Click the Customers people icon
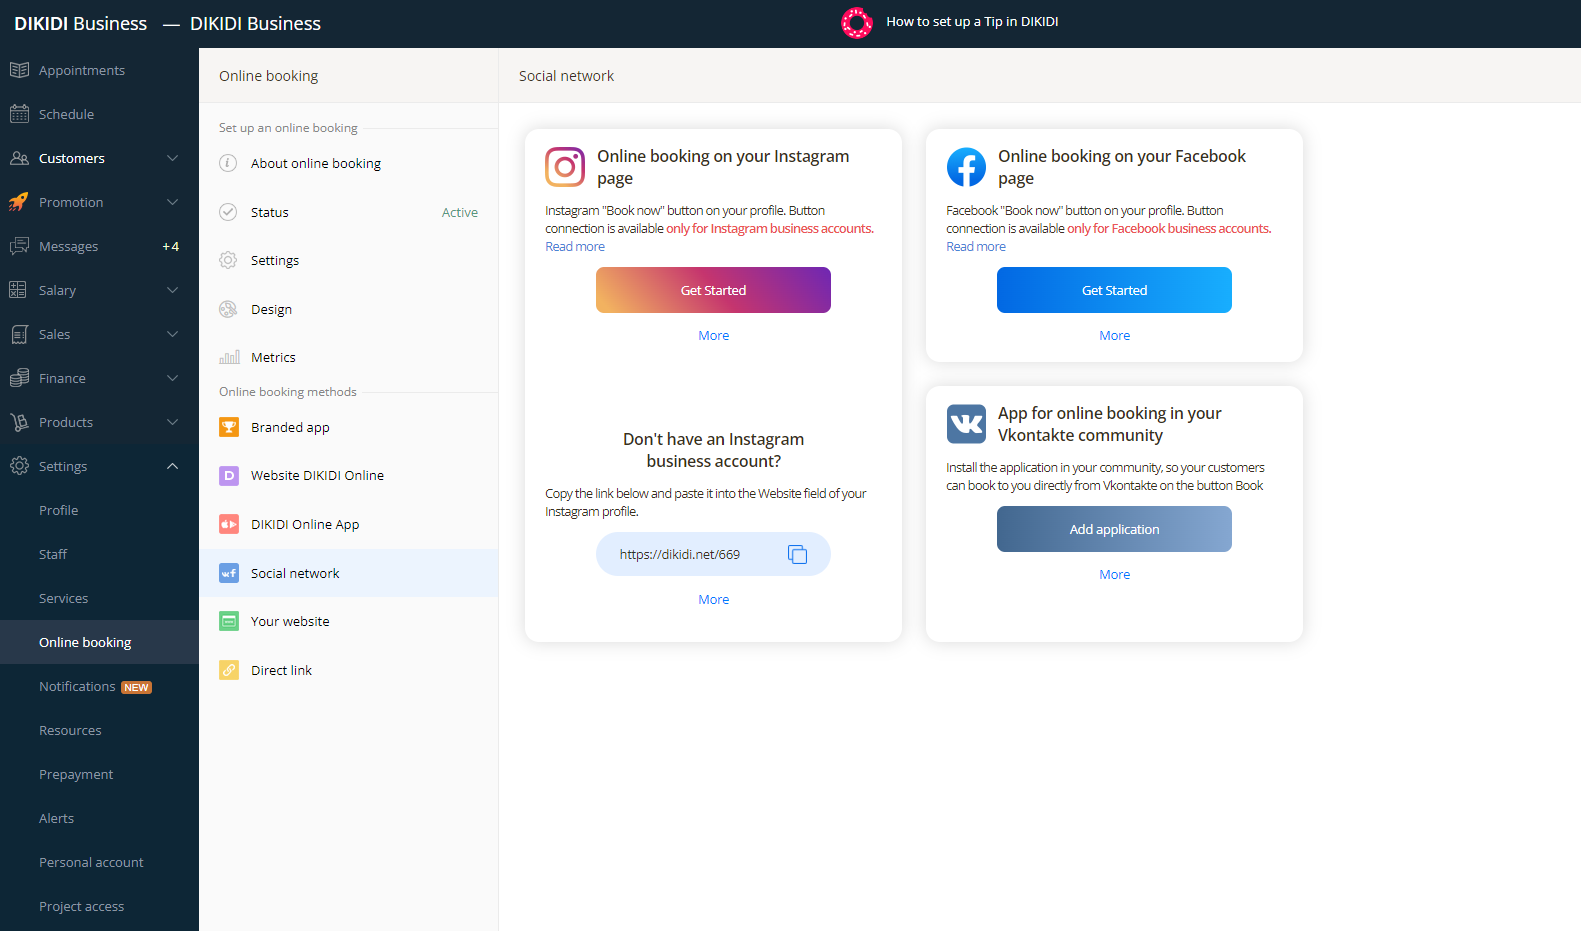Viewport: 1581px width, 931px height. [x=19, y=158]
